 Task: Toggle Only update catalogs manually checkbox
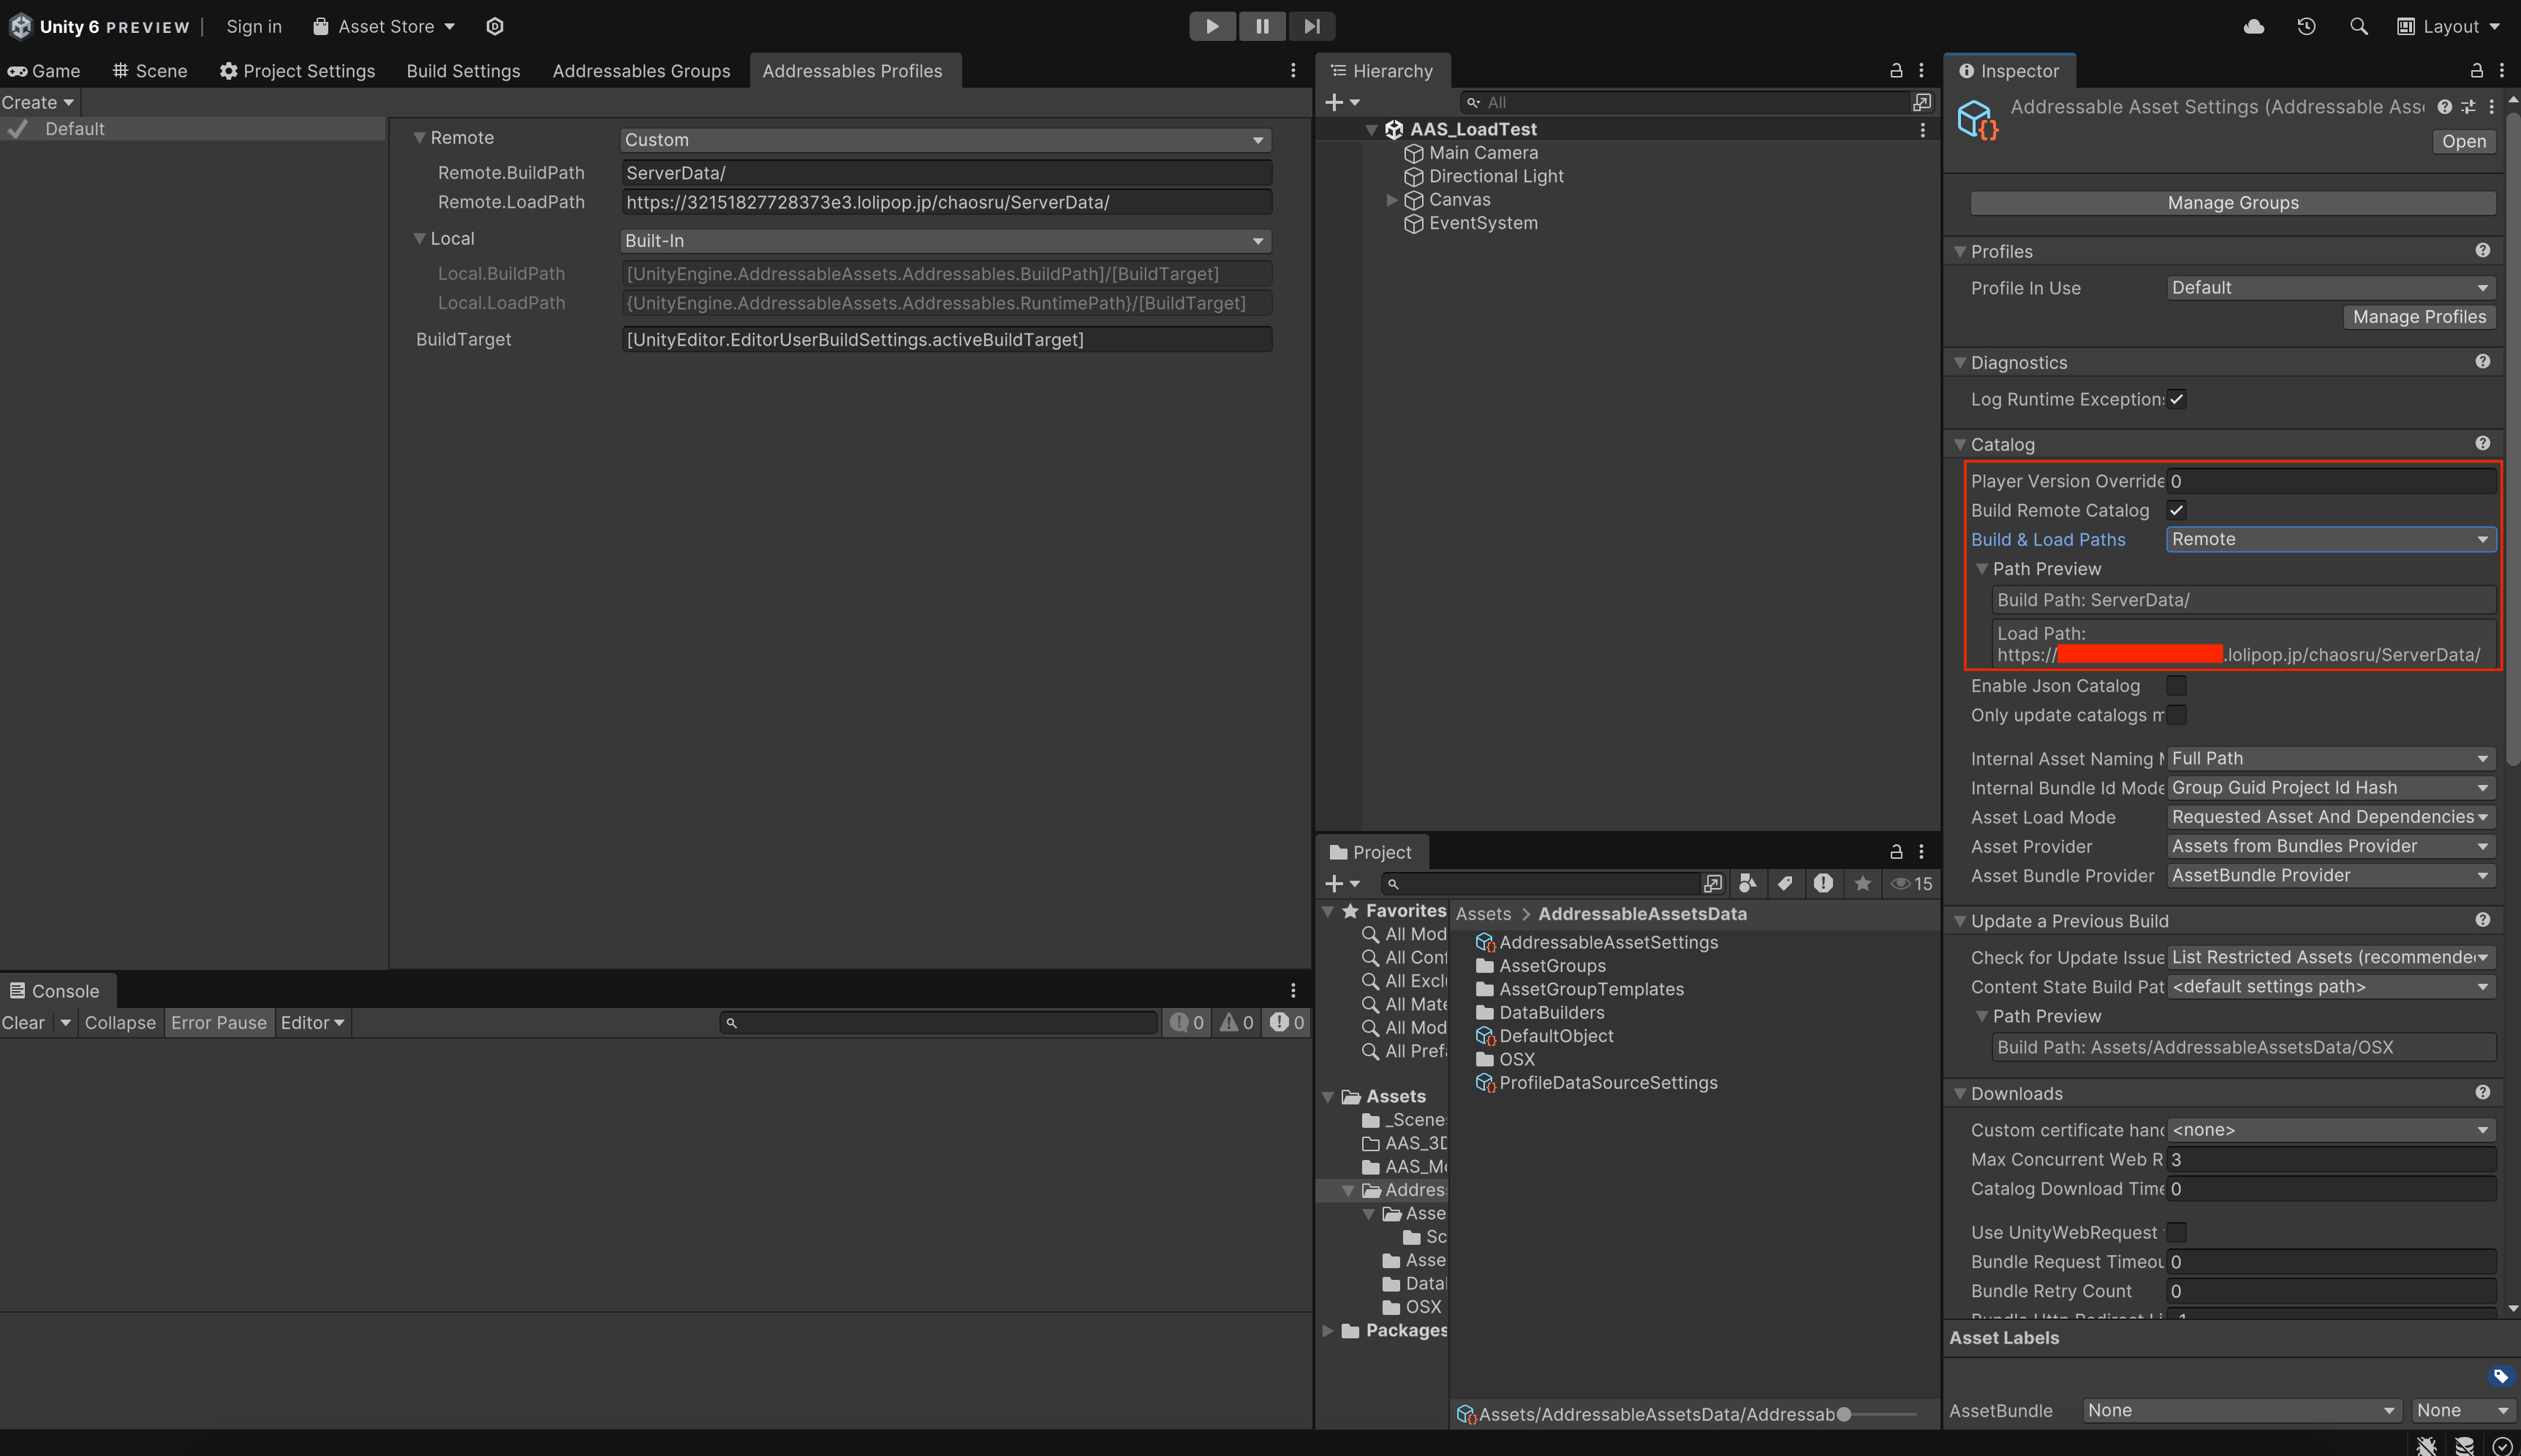(x=2177, y=715)
